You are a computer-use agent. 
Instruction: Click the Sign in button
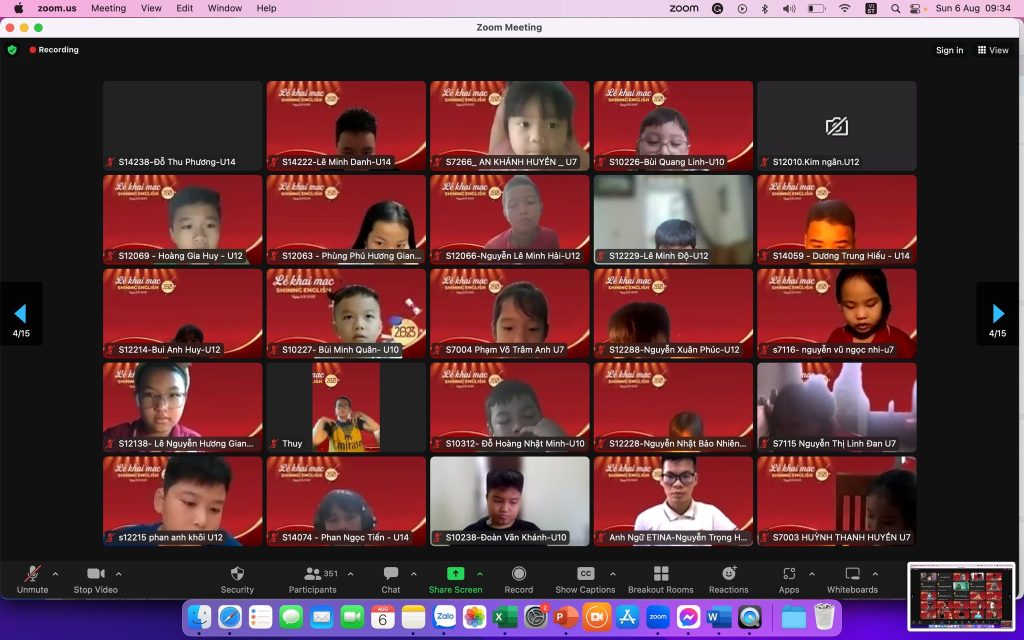click(x=949, y=50)
